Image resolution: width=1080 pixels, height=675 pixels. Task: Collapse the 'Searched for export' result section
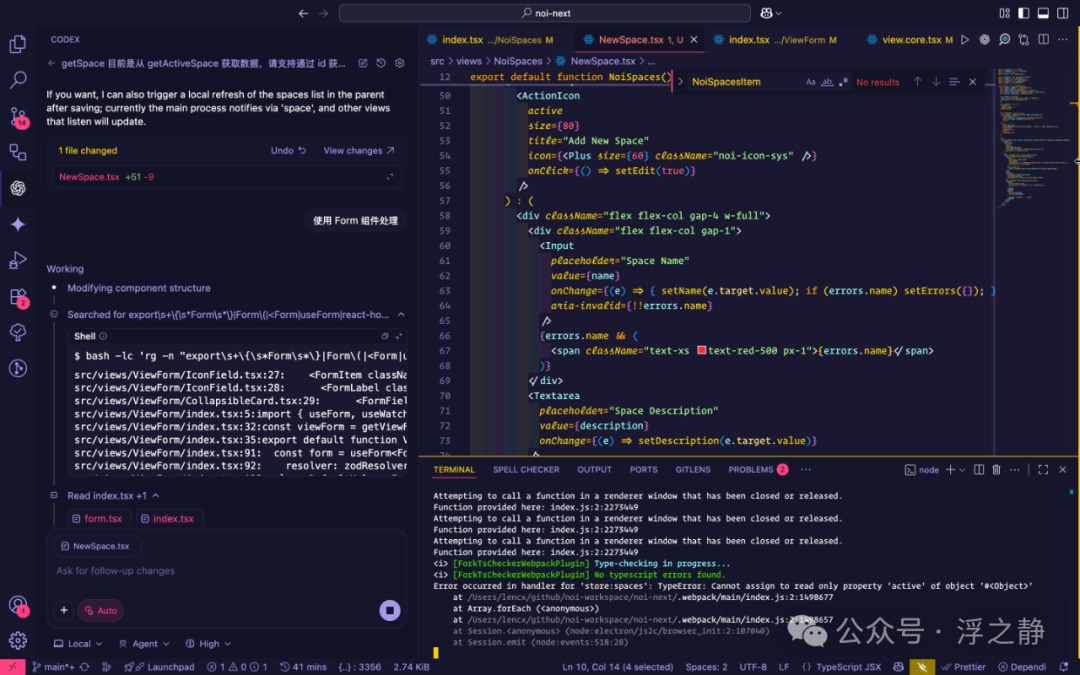tap(401, 315)
